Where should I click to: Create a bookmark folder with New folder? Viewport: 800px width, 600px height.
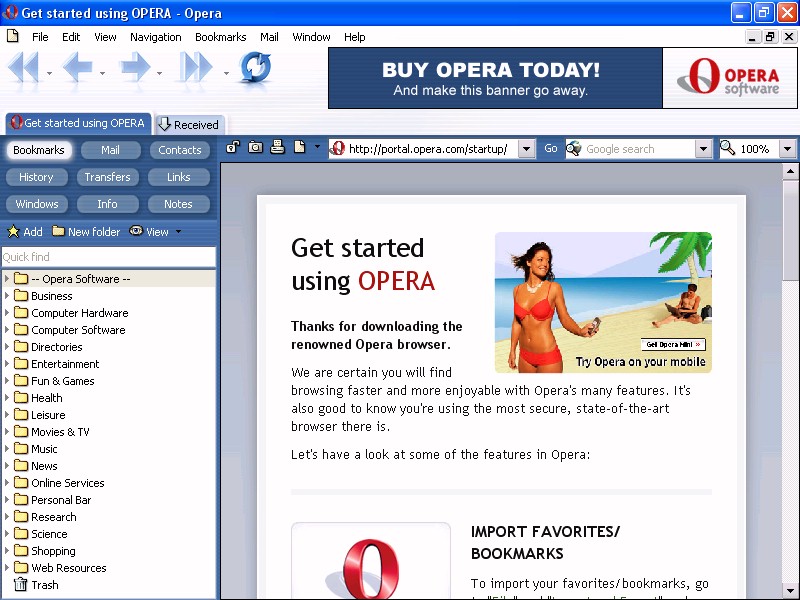pyautogui.click(x=86, y=232)
